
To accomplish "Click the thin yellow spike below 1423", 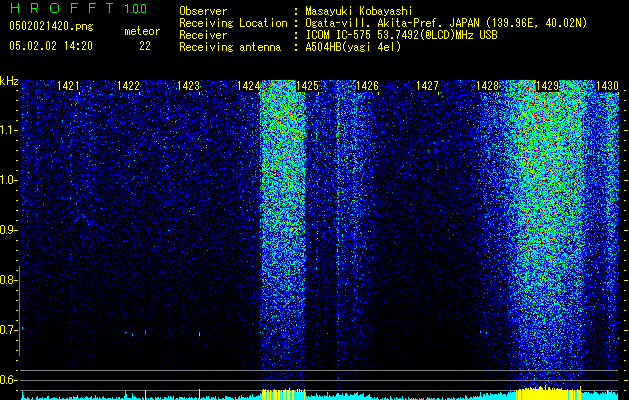I will coord(199,394).
